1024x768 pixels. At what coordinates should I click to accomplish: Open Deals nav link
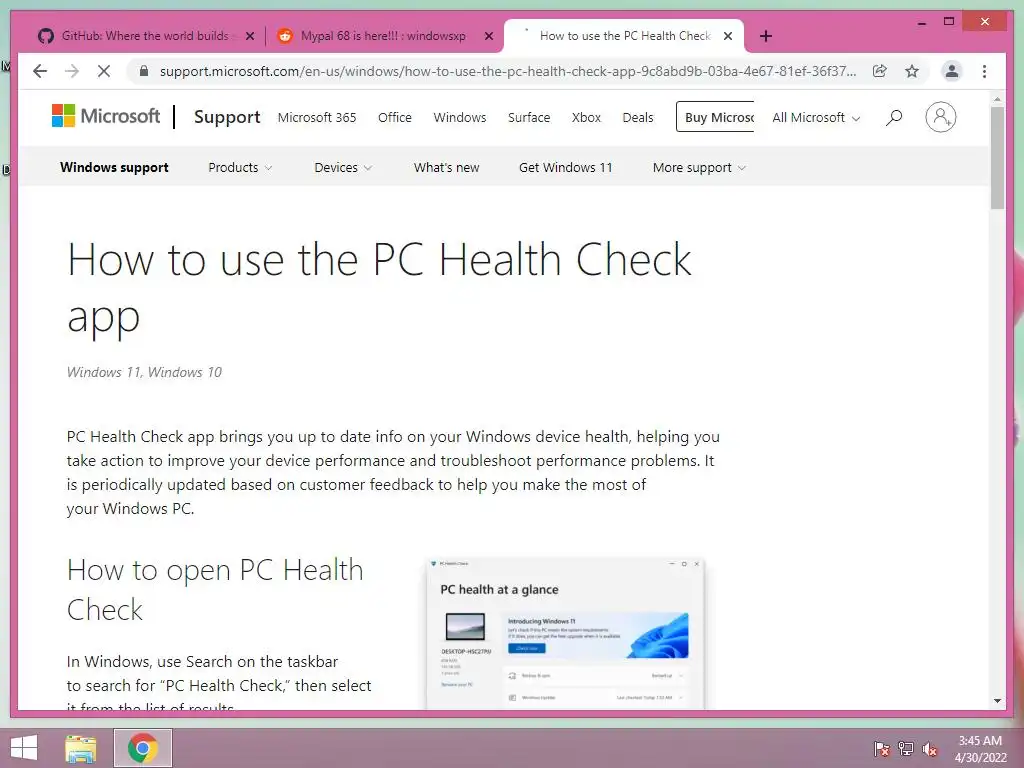pos(637,118)
